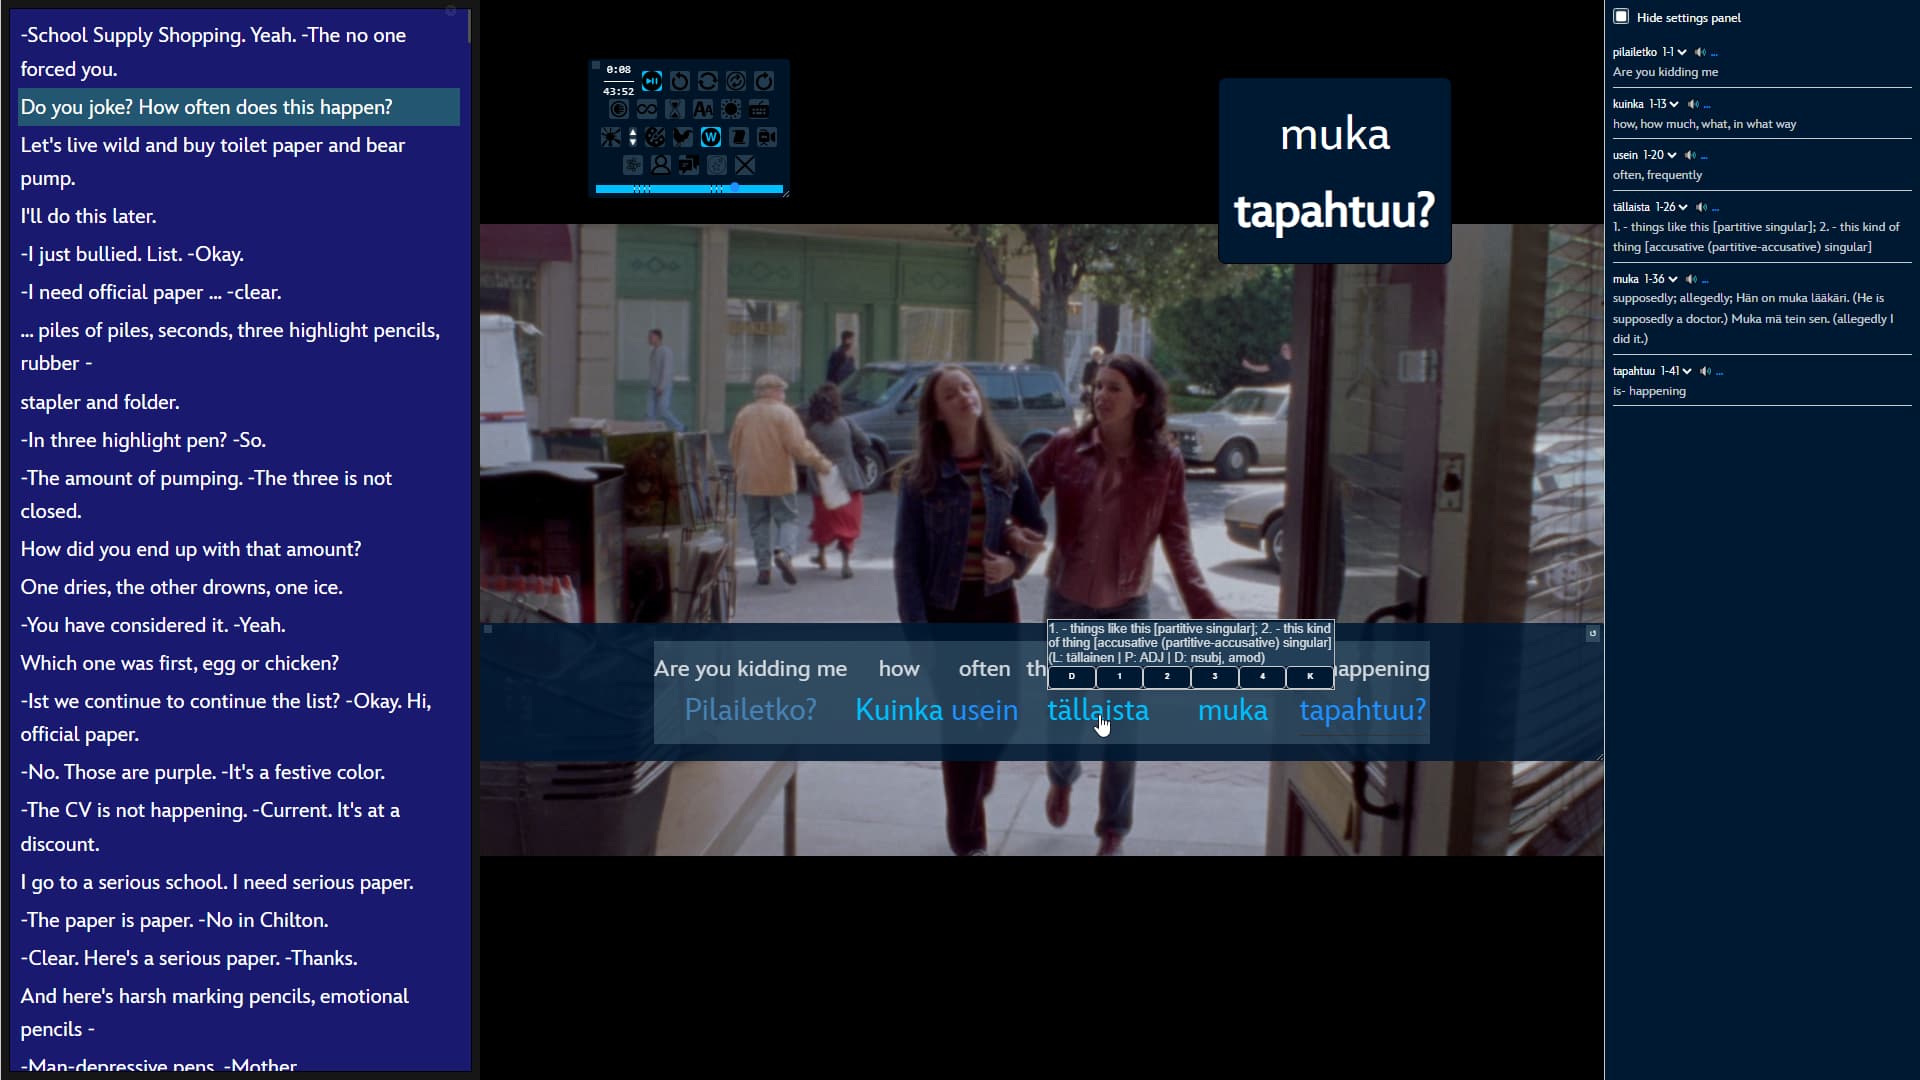Open the Aa font size icon
This screenshot has height=1080, width=1920.
click(703, 109)
